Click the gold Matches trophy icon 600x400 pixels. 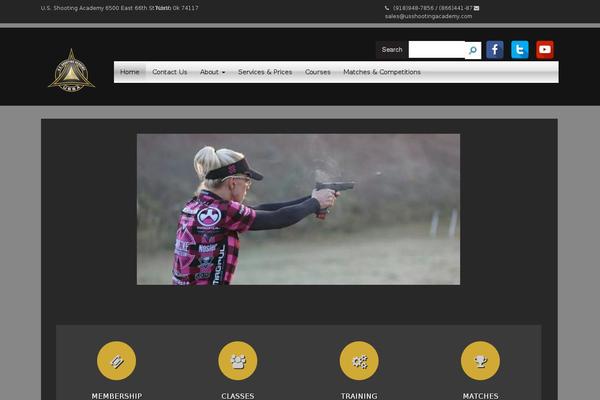480,361
